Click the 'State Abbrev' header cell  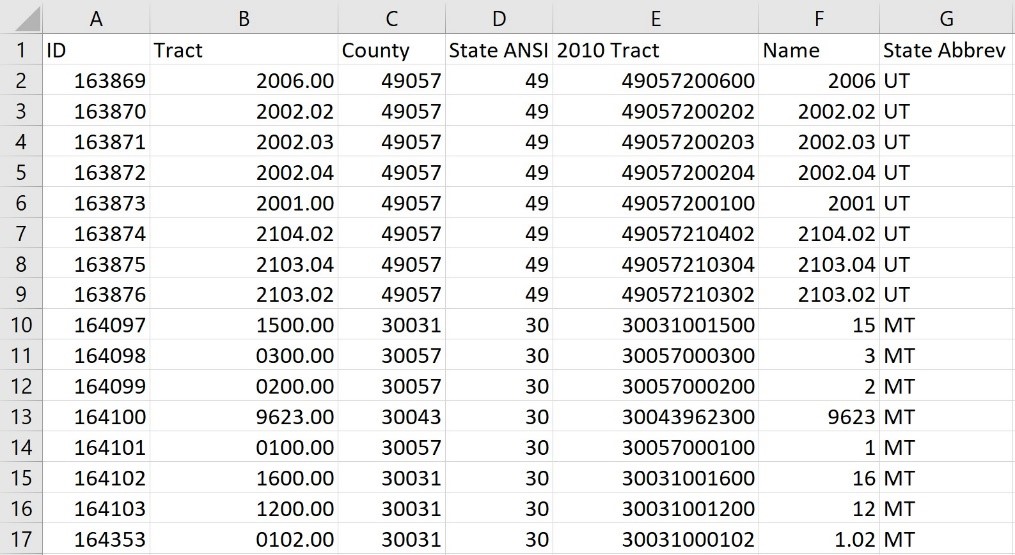[x=947, y=50]
